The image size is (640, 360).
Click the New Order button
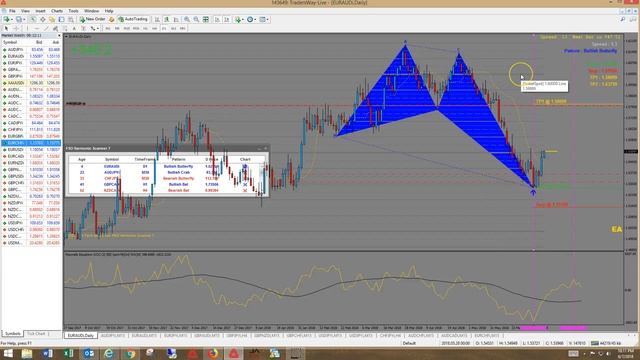coord(93,19)
